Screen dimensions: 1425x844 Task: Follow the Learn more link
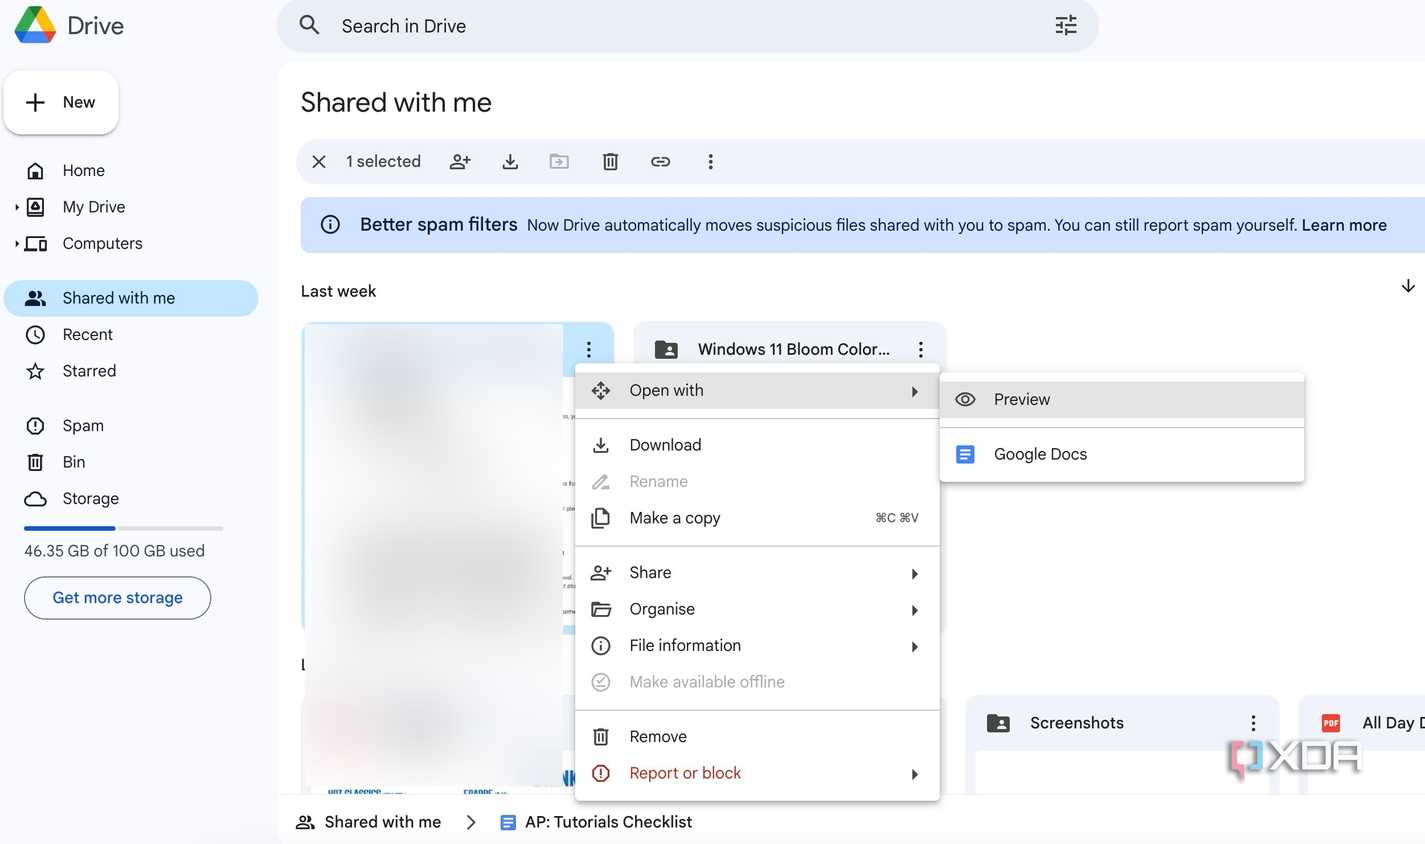coord(1344,225)
